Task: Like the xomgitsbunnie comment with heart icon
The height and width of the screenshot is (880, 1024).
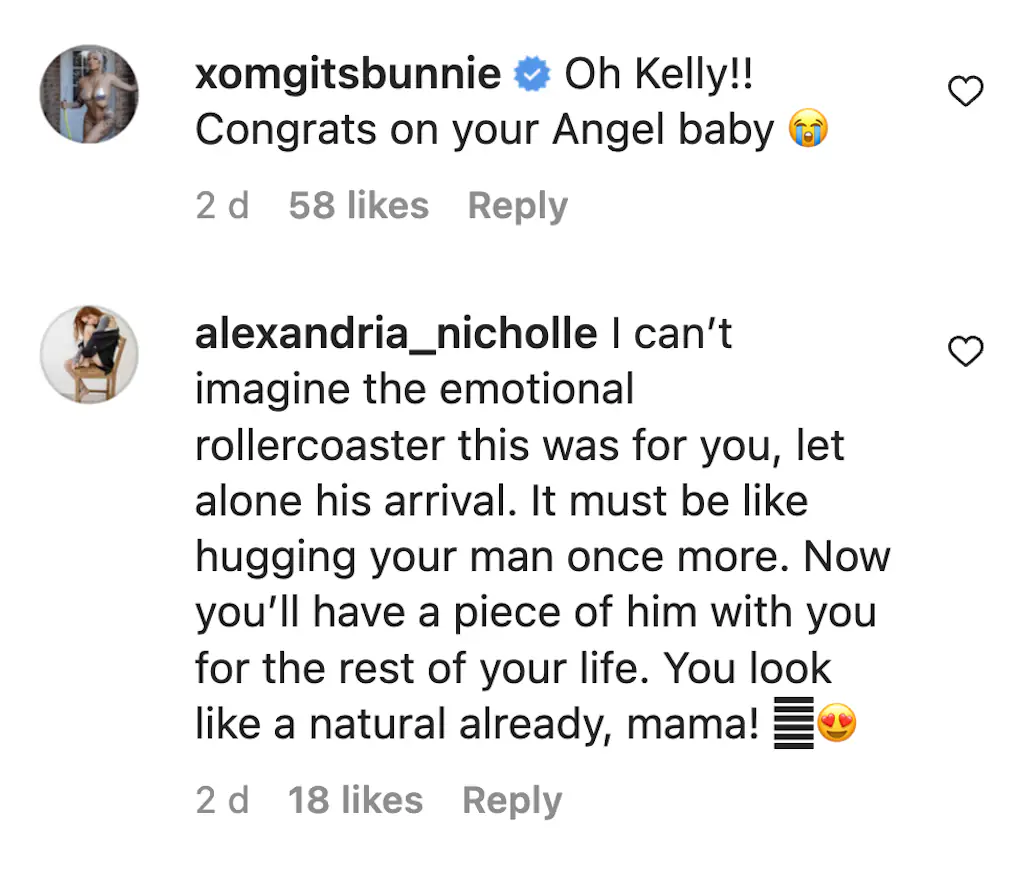Action: point(965,93)
